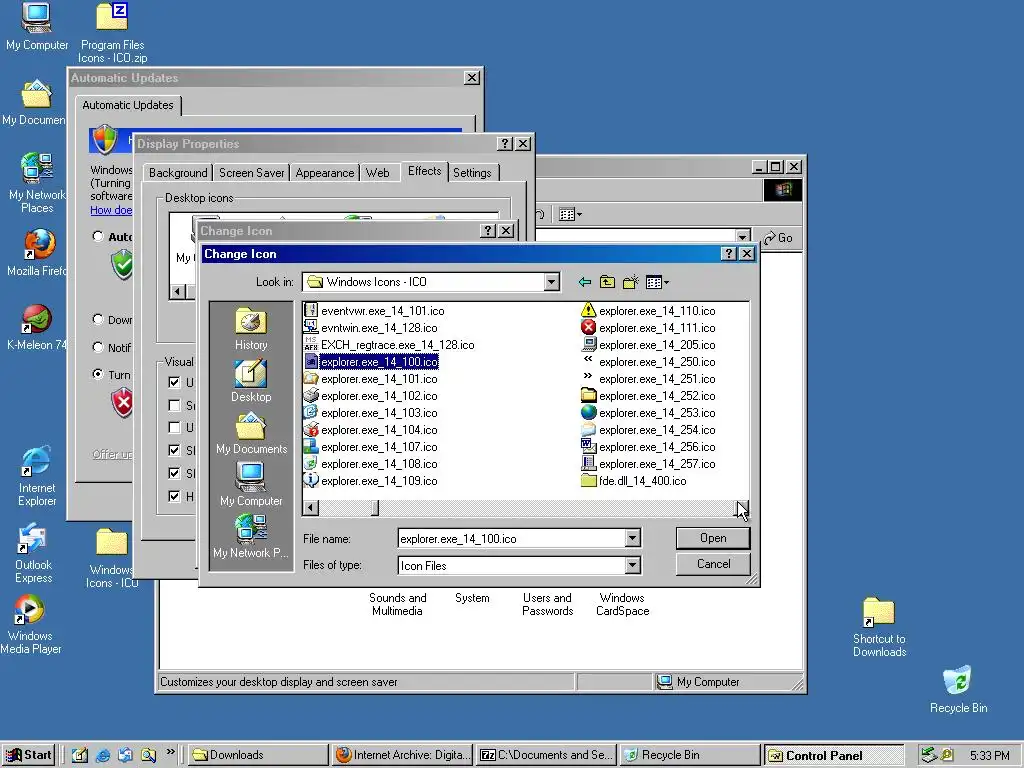Select explorer.exe_14_110.ico warning icon file
Image resolution: width=1024 pixels, height=768 pixels.
coord(648,311)
